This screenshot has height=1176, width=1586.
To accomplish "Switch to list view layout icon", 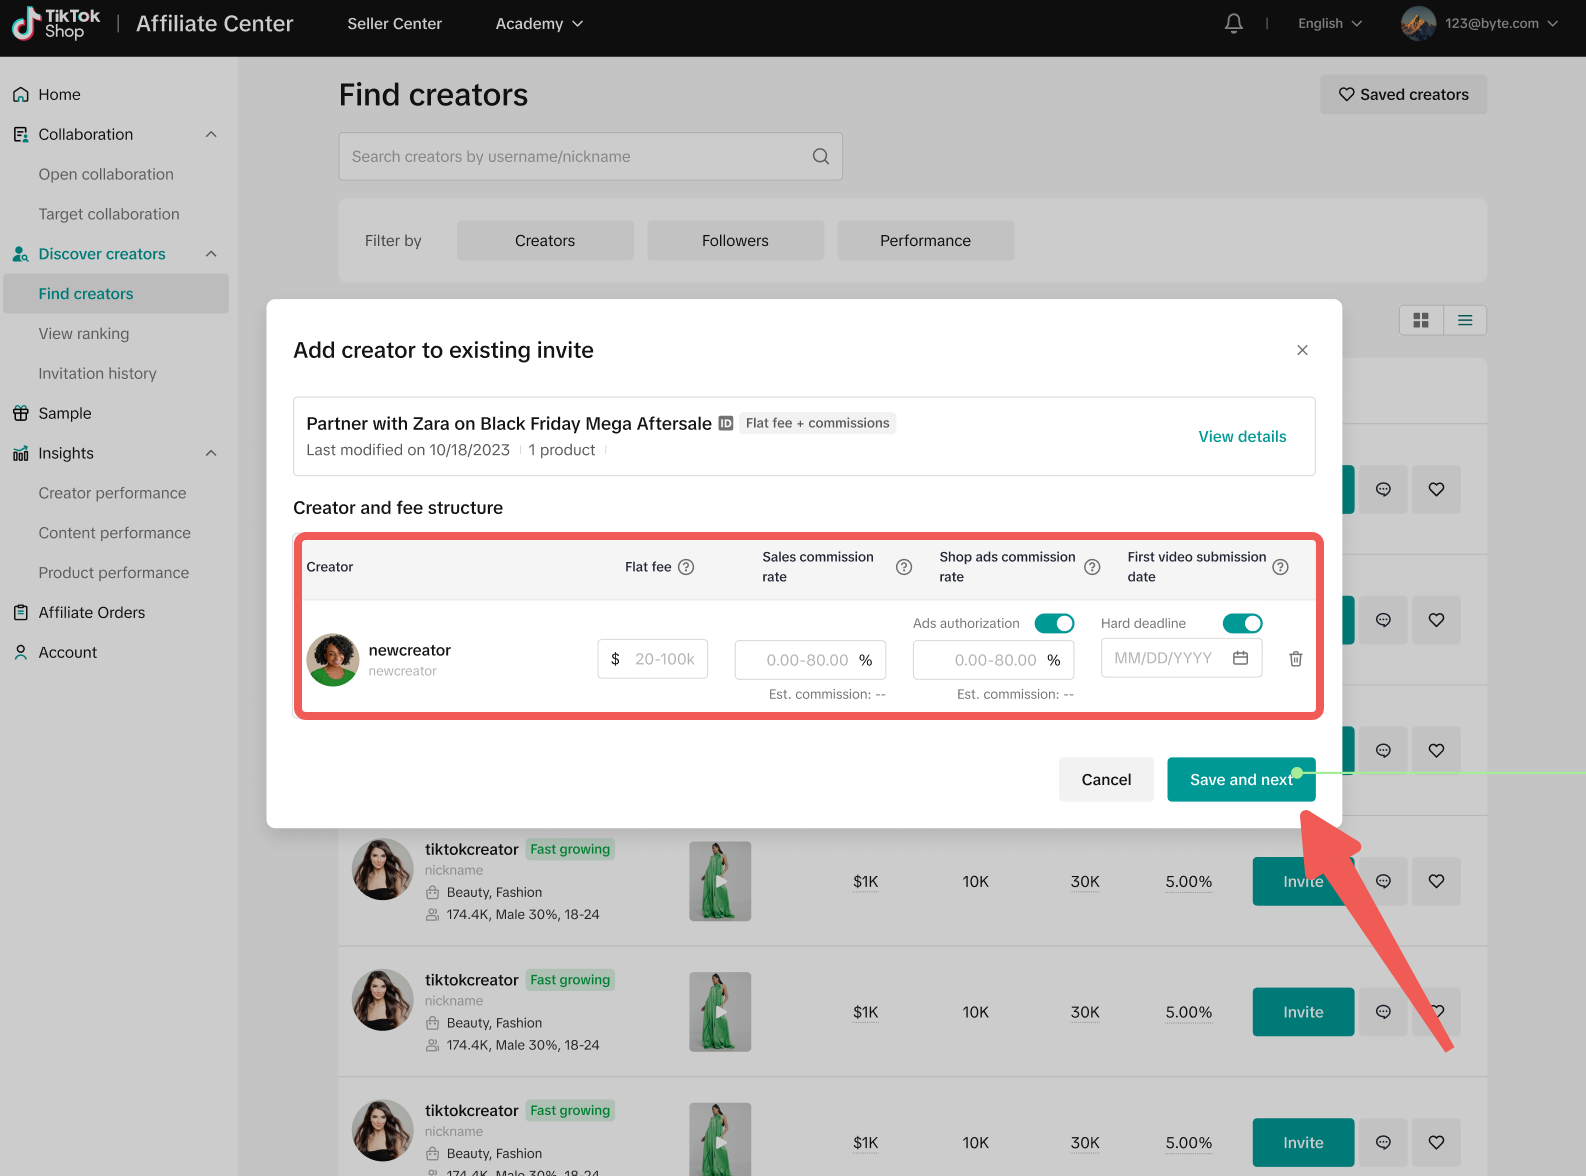I will (1464, 320).
